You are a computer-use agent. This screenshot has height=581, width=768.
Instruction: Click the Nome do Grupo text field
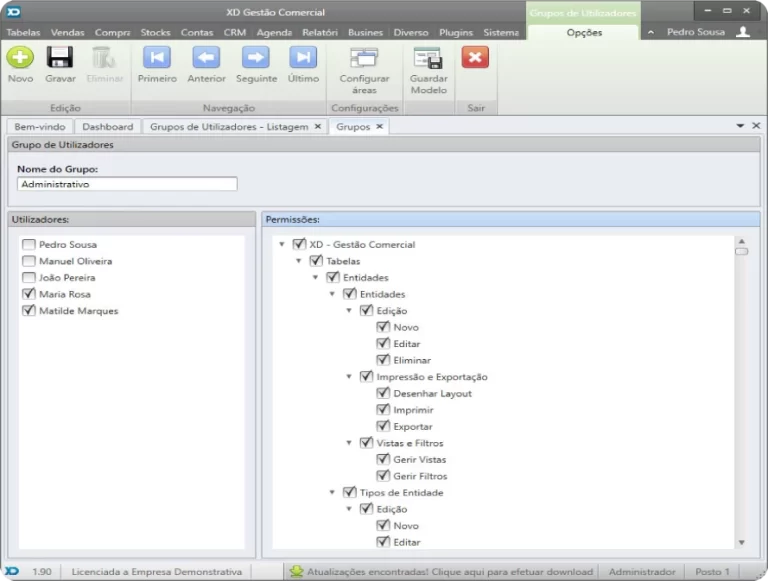127,184
